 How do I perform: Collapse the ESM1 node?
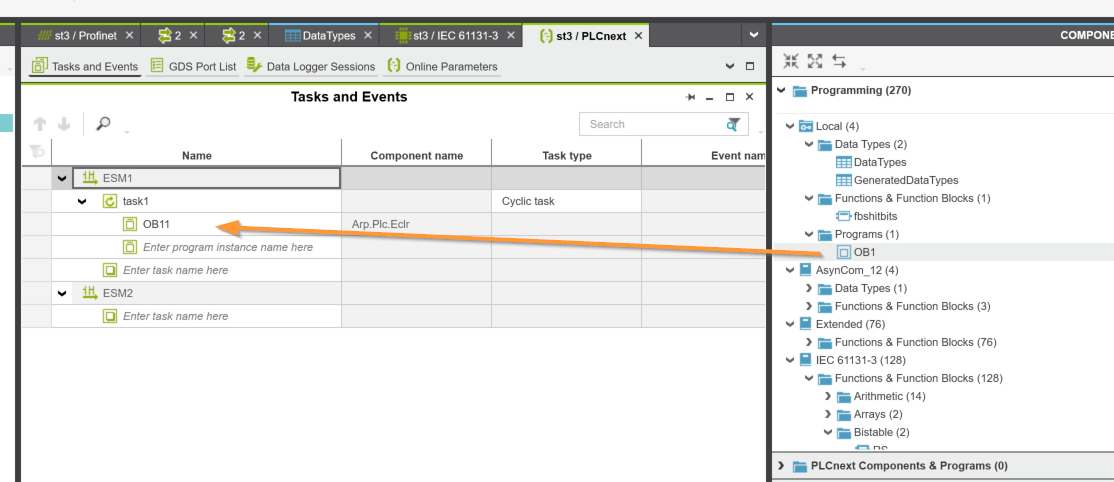point(63,178)
